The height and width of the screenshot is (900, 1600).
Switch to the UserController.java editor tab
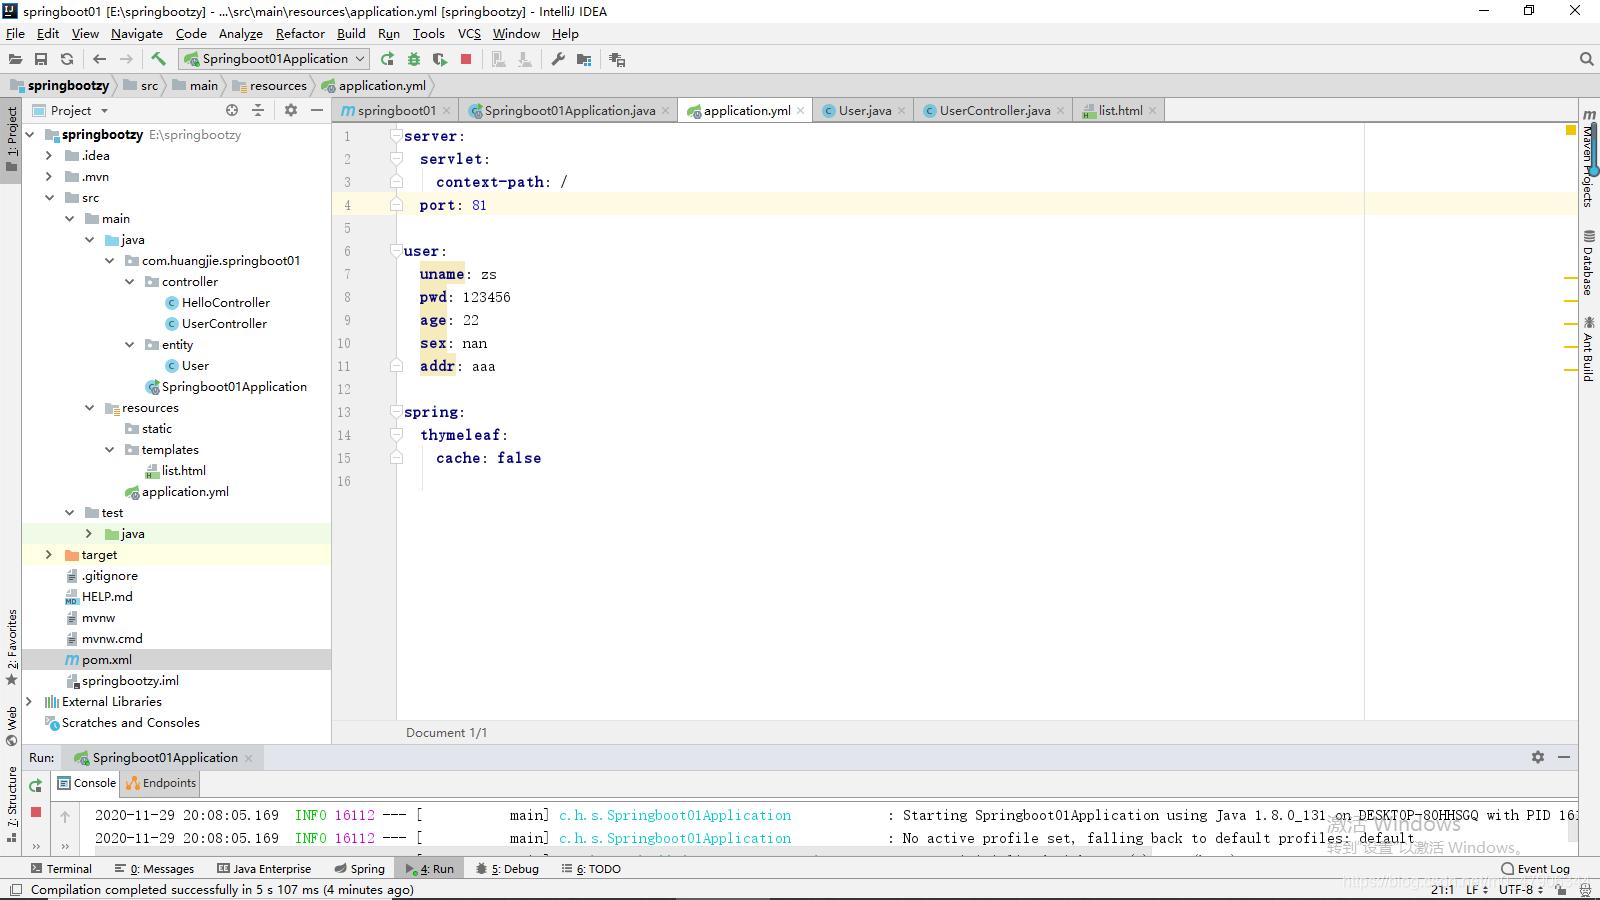click(x=995, y=110)
